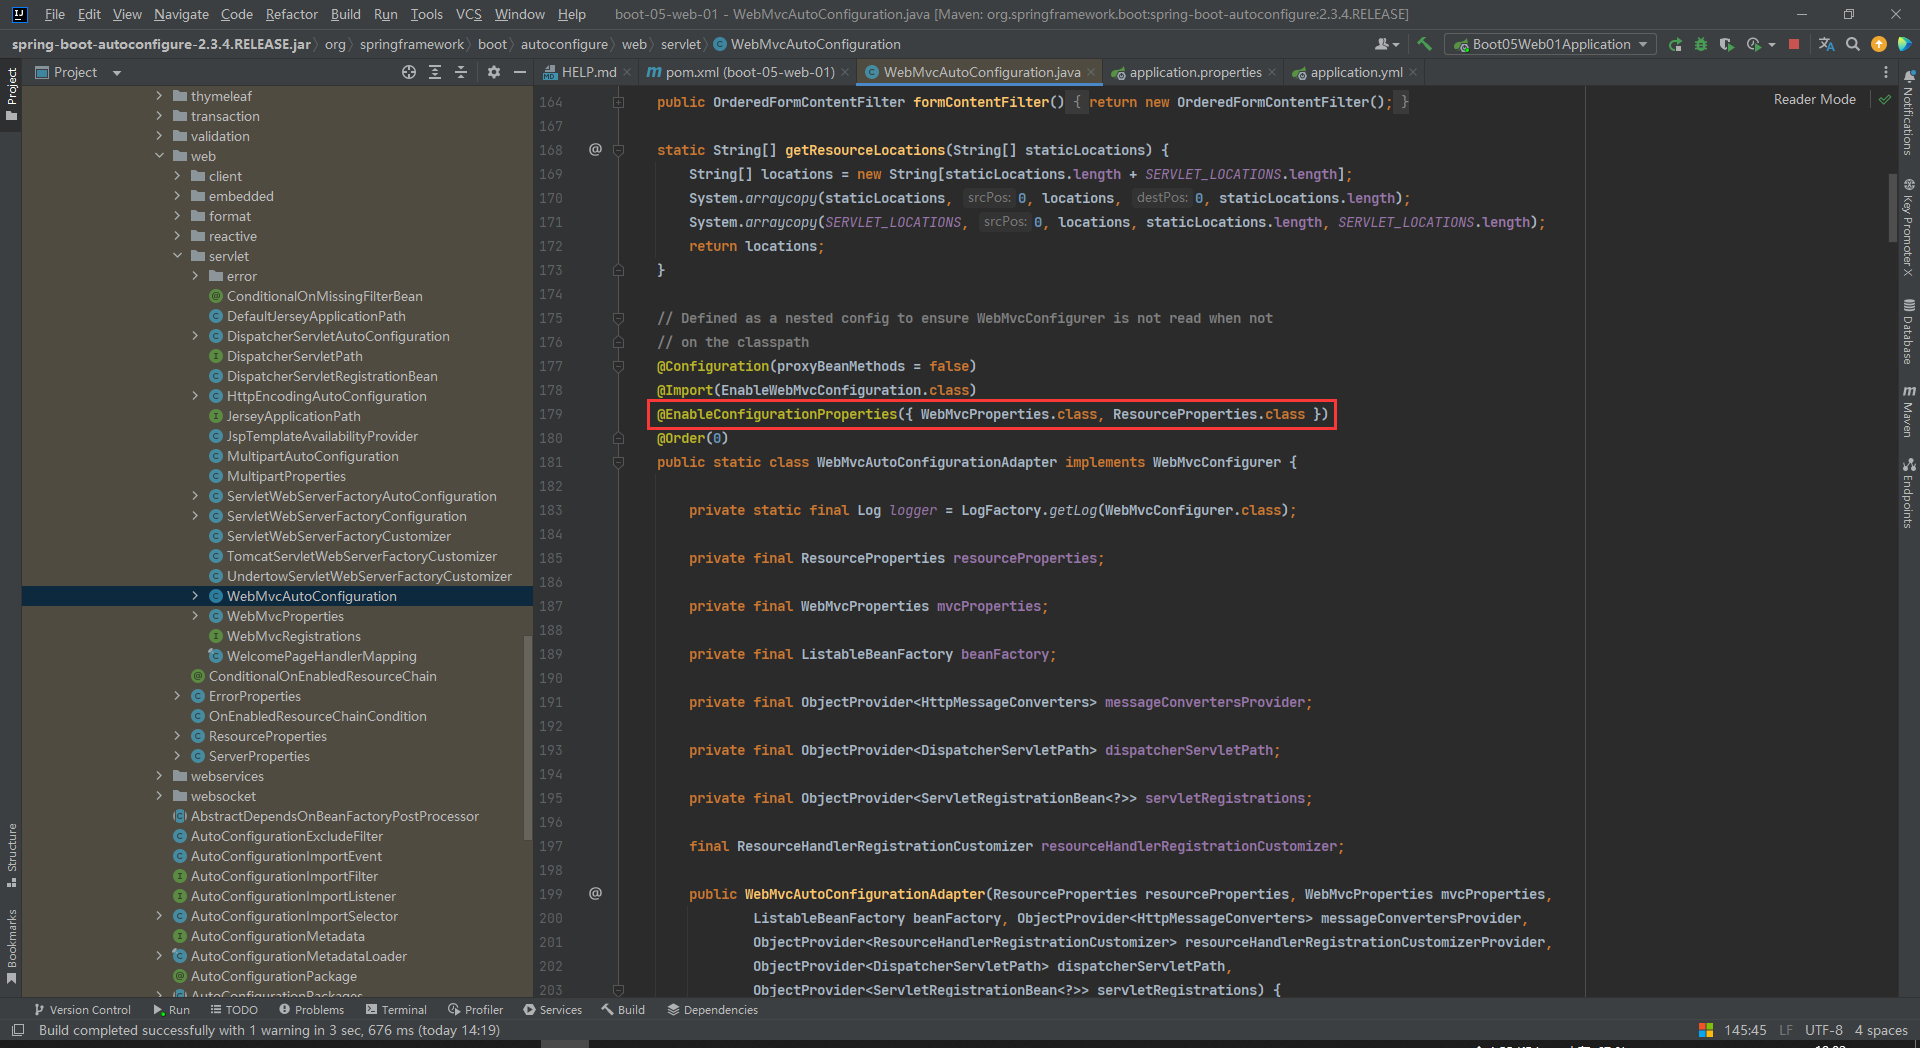Open the Terminal tool window button
1920x1048 pixels.
tap(396, 1010)
